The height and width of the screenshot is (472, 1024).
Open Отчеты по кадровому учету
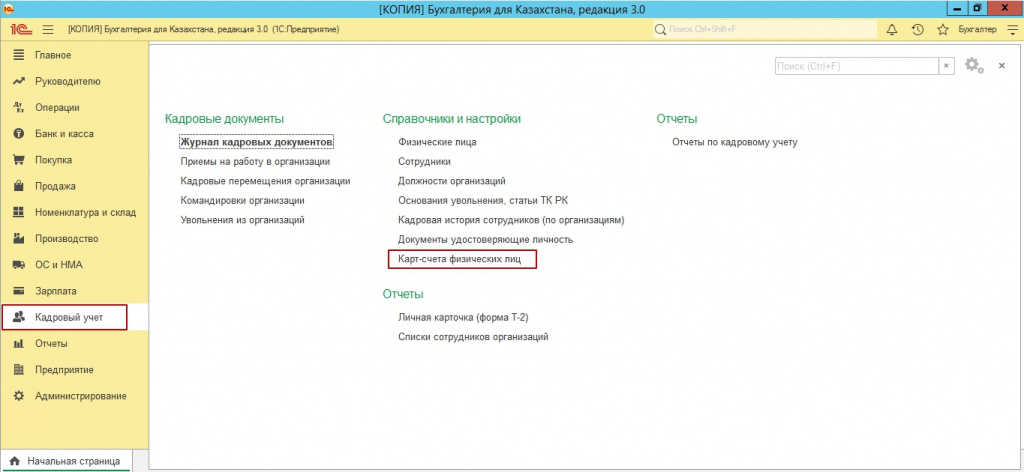[735, 142]
